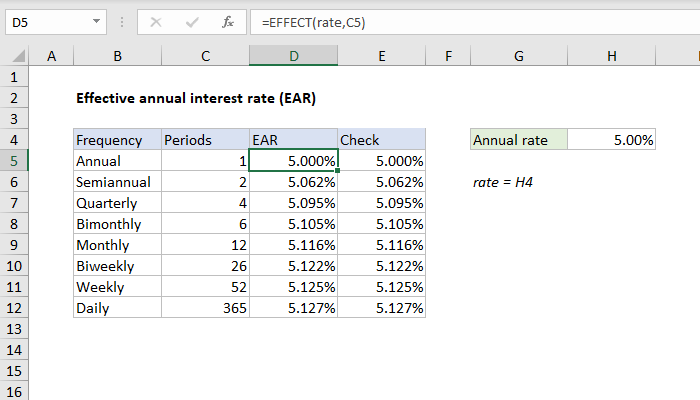Viewport: 700px width, 400px height.
Task: Click the Periods cell with value 4
Action: 205,203
